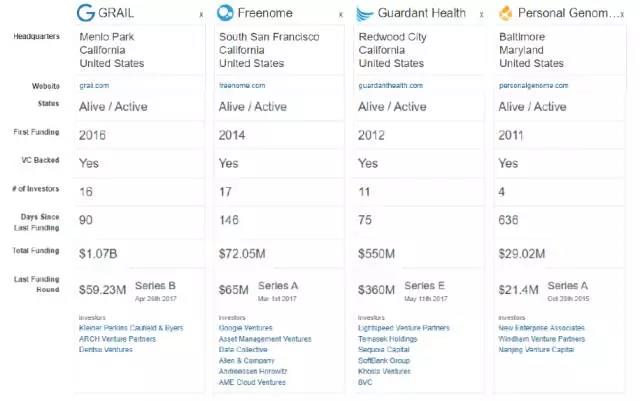Remove Freenome from the comparison
640x401 pixels.
pos(341,16)
